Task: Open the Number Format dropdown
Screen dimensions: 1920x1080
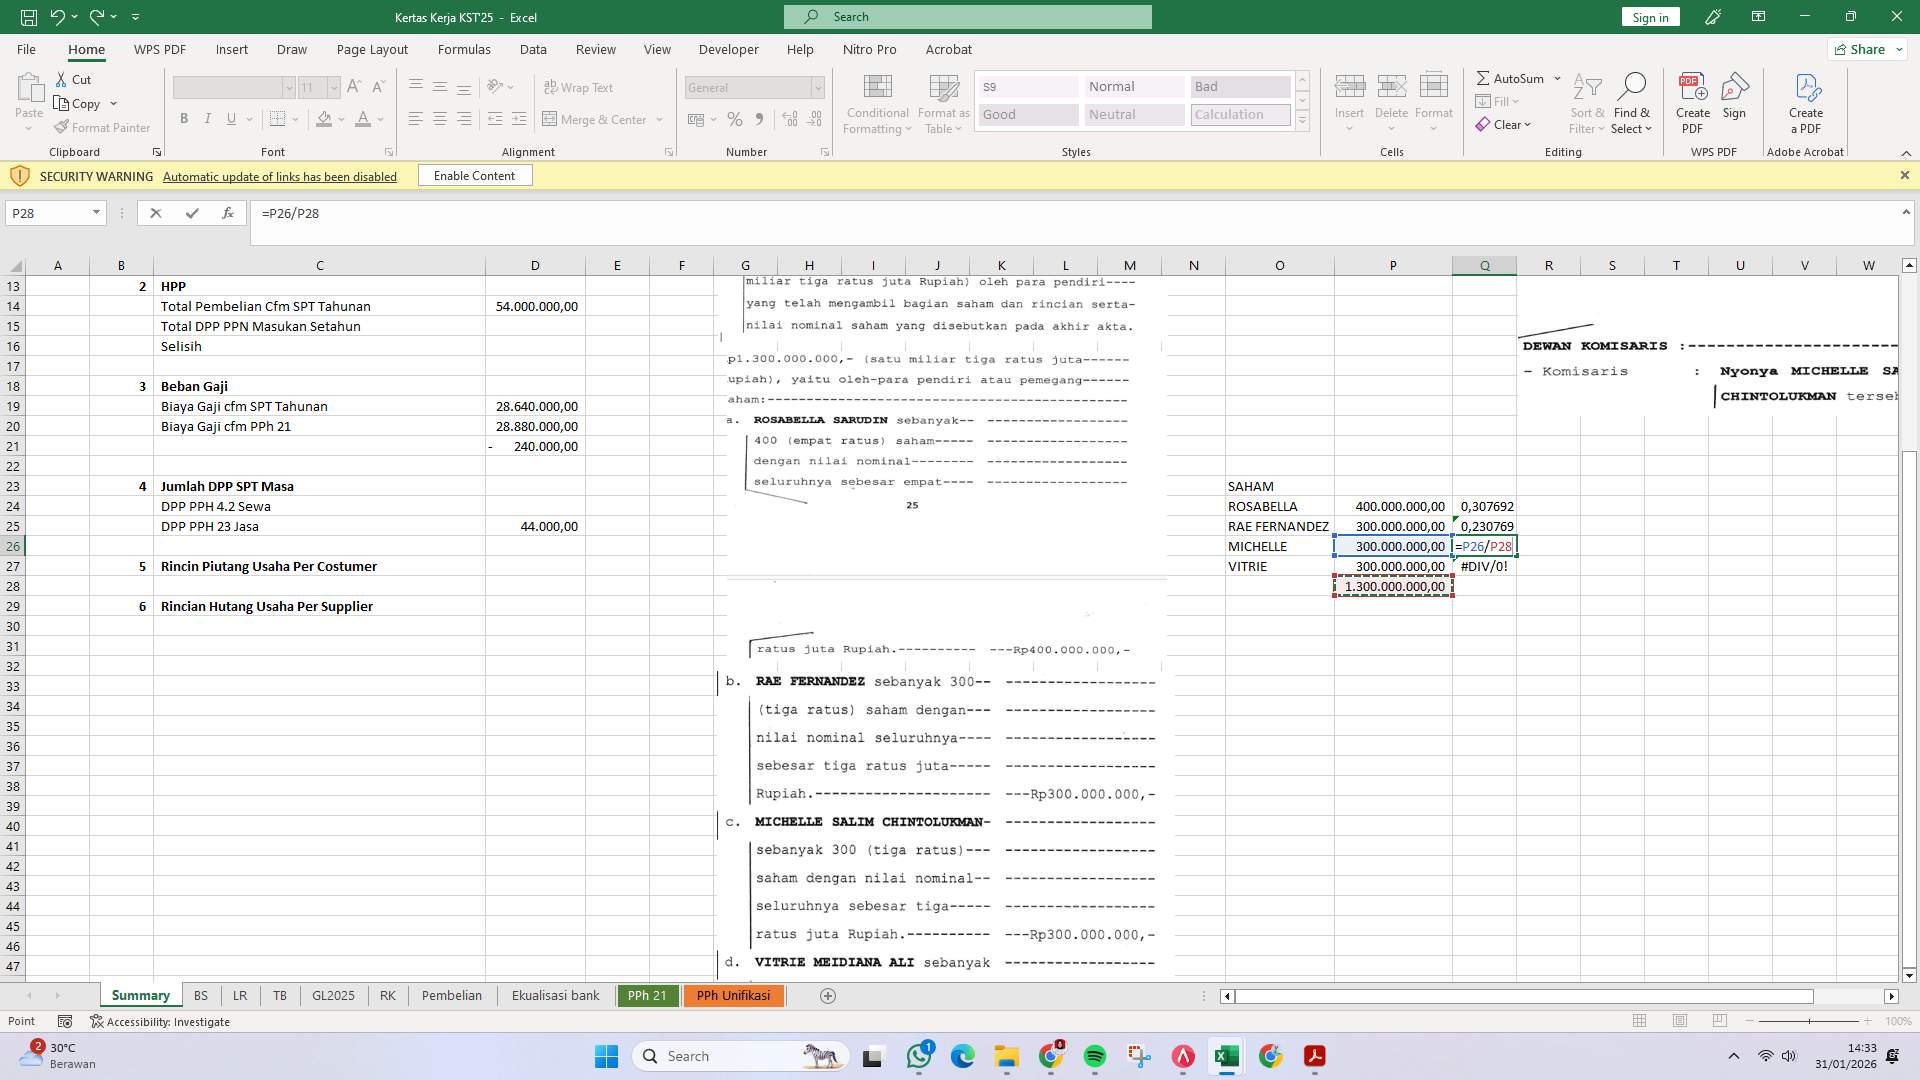Action: (818, 88)
